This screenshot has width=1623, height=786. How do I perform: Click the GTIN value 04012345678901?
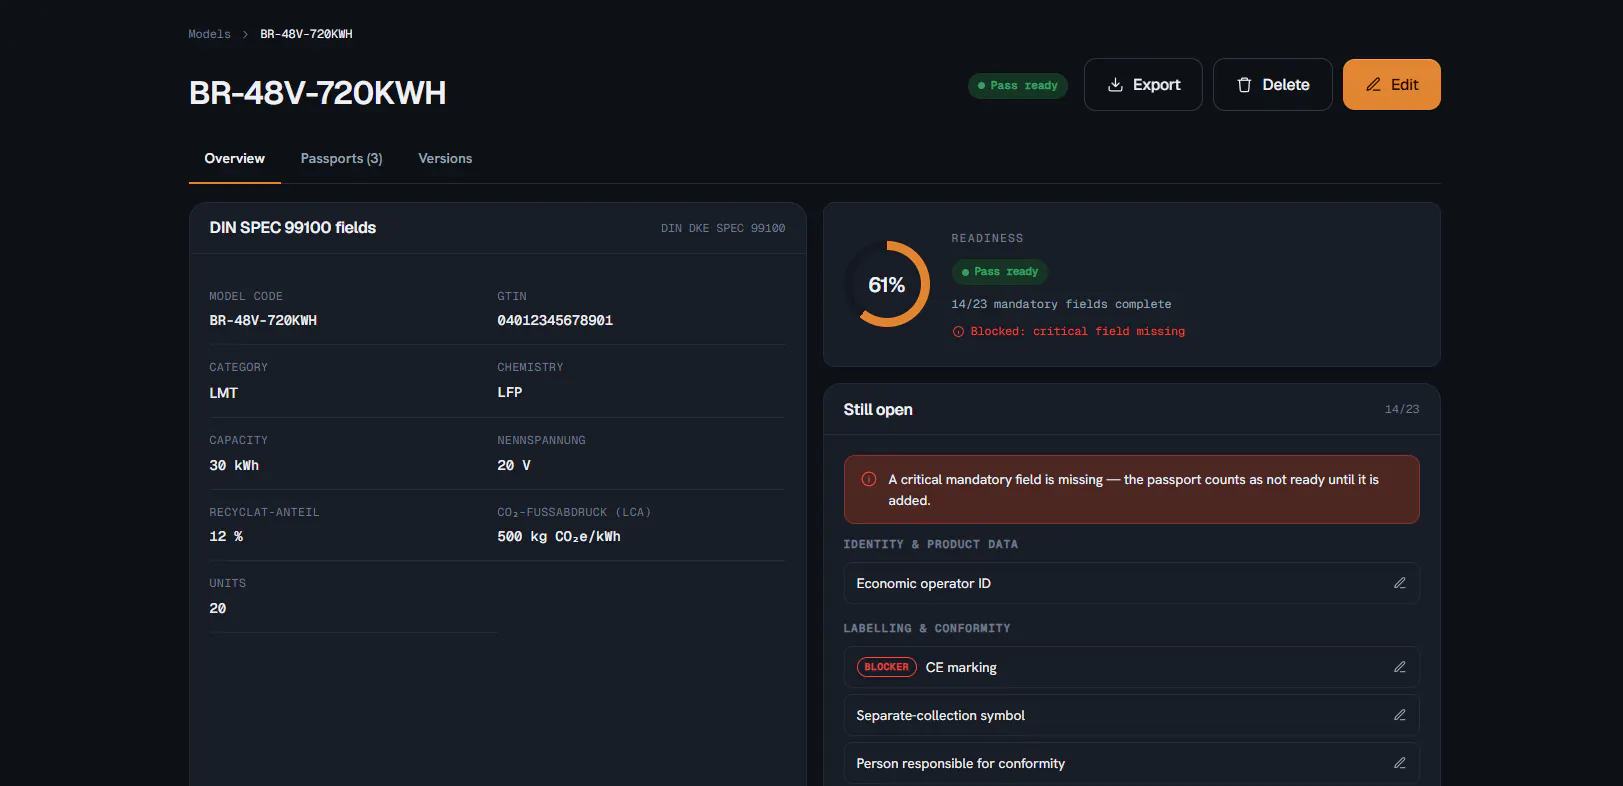[555, 321]
